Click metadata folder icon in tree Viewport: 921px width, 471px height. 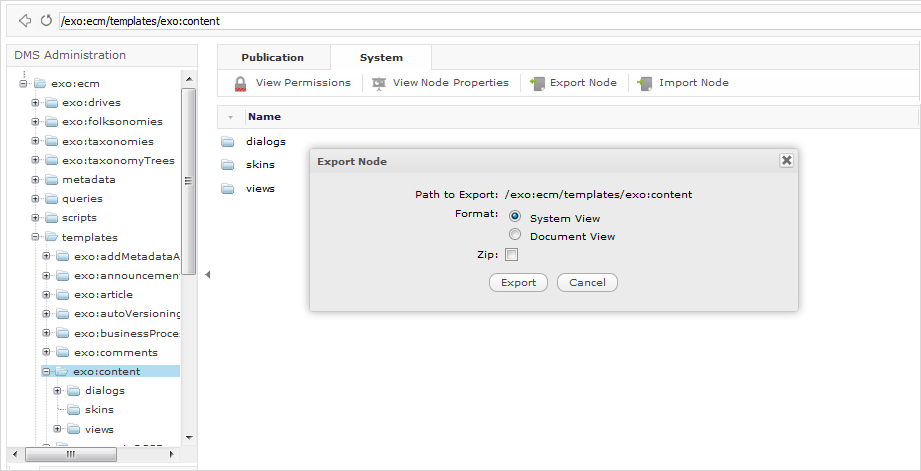tap(52, 180)
